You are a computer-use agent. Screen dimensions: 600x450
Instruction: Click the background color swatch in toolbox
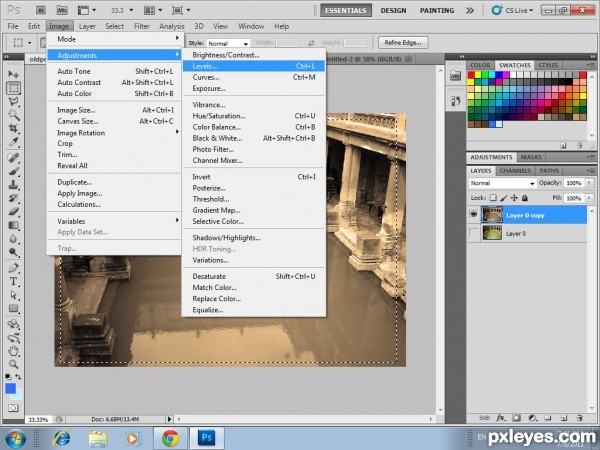click(19, 394)
